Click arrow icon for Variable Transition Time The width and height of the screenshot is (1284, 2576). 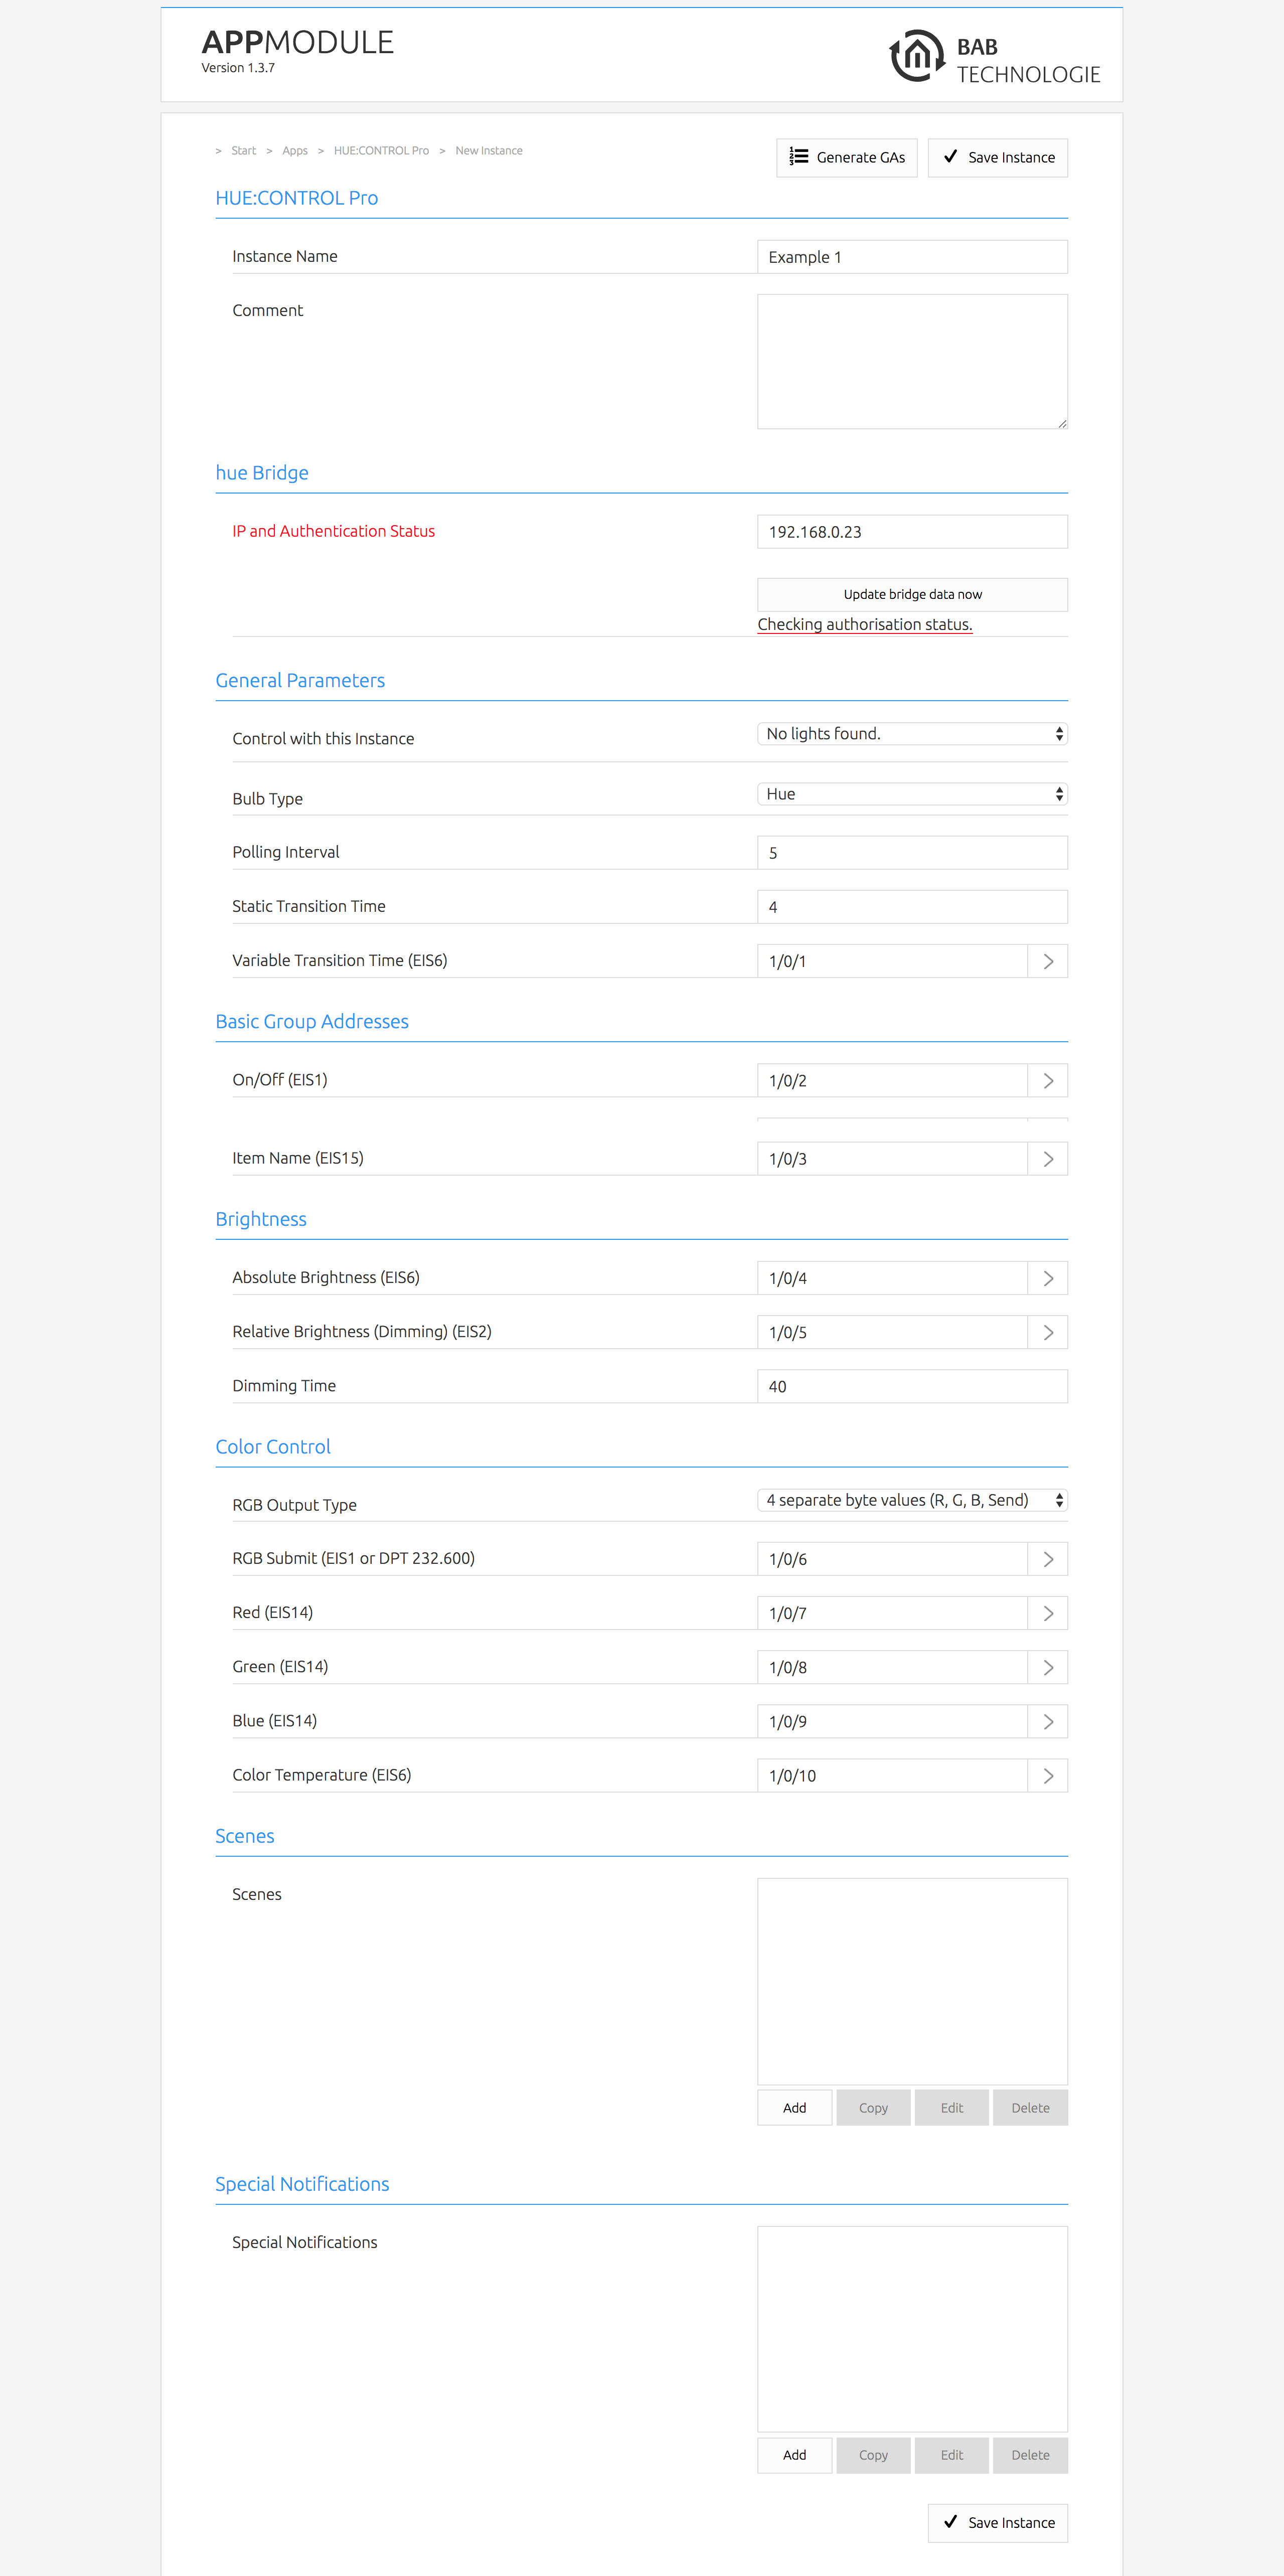[1047, 961]
